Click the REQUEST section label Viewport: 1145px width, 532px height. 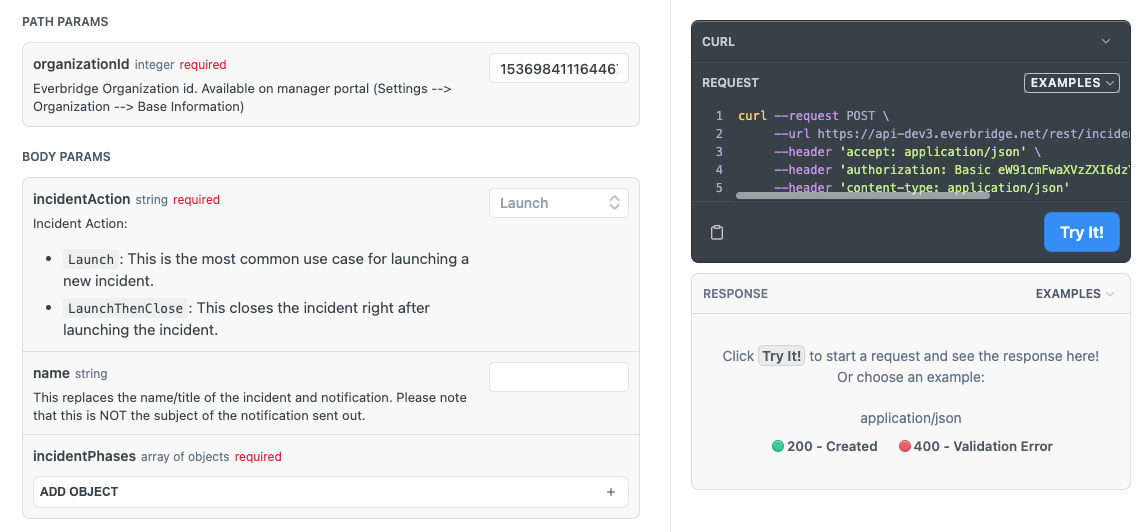point(730,83)
